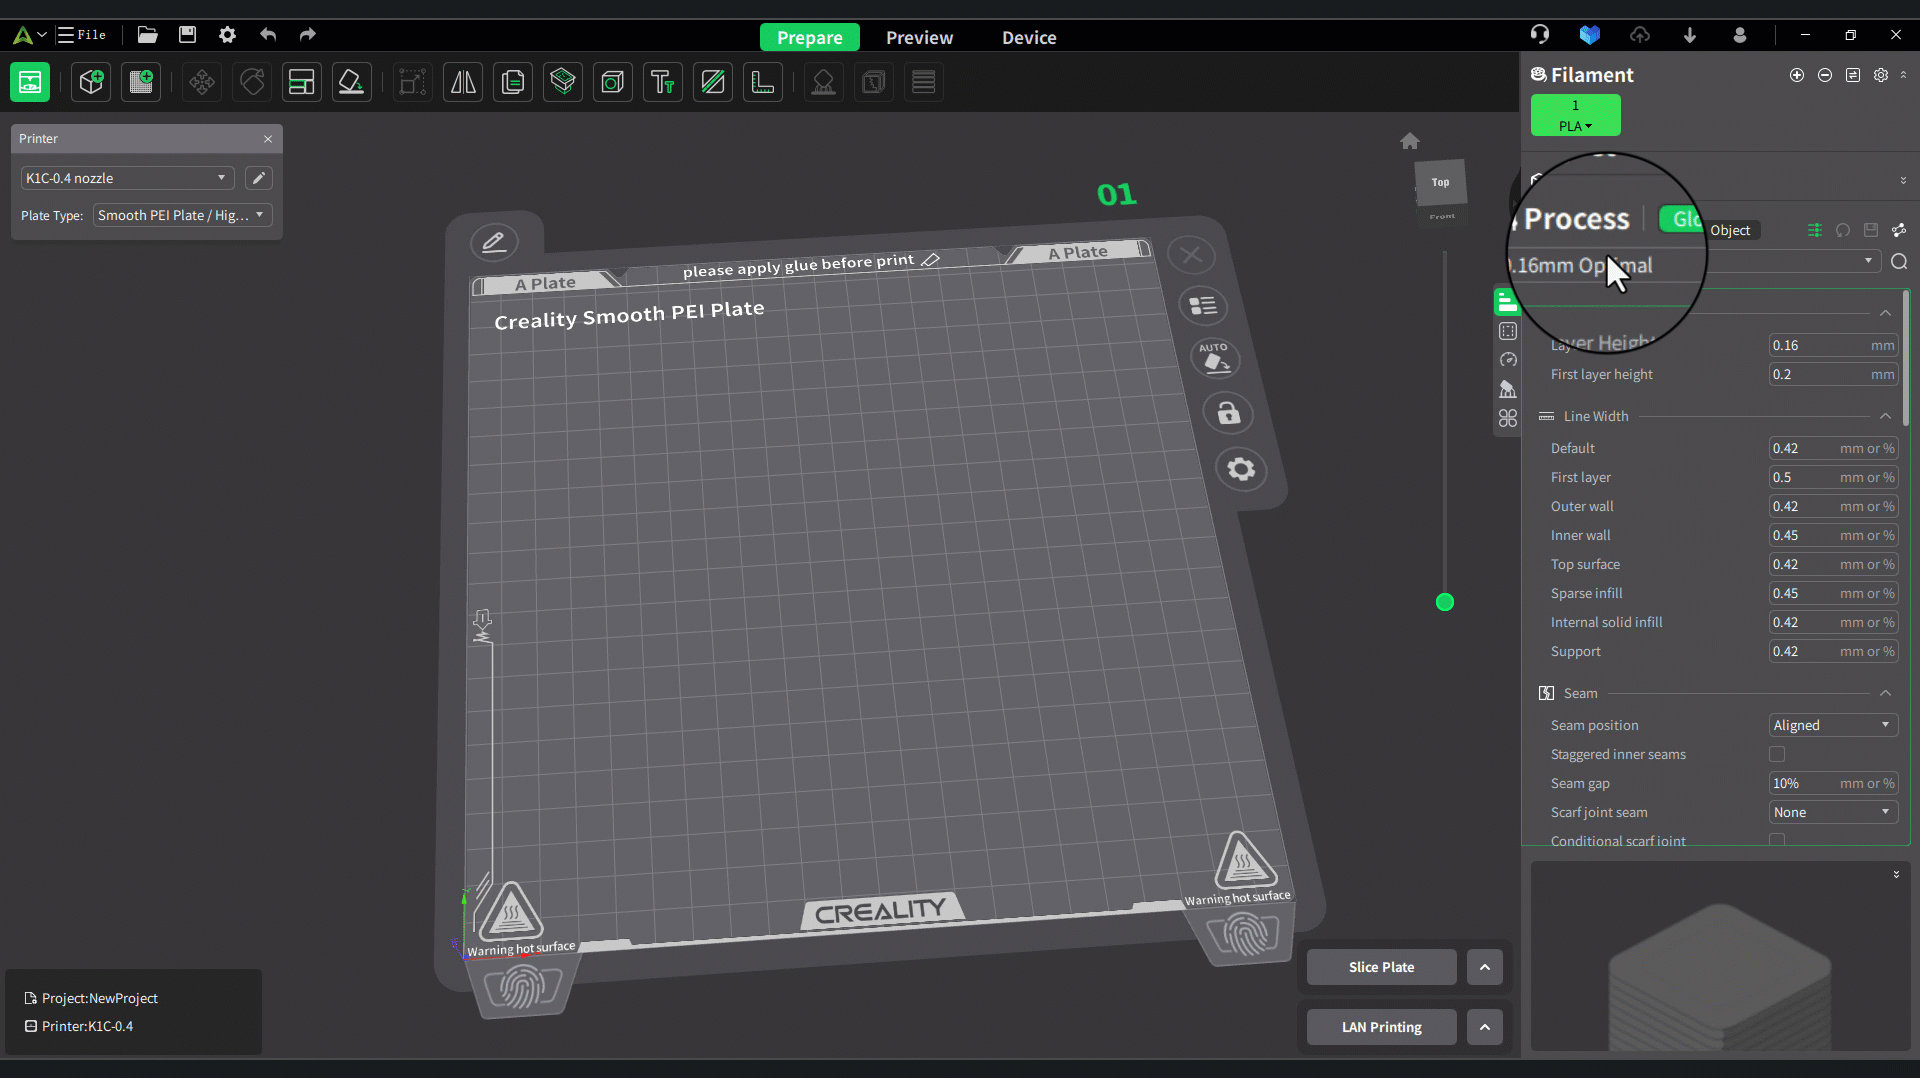The image size is (1920, 1078).
Task: Click the Slice Plate button
Action: coord(1381,967)
